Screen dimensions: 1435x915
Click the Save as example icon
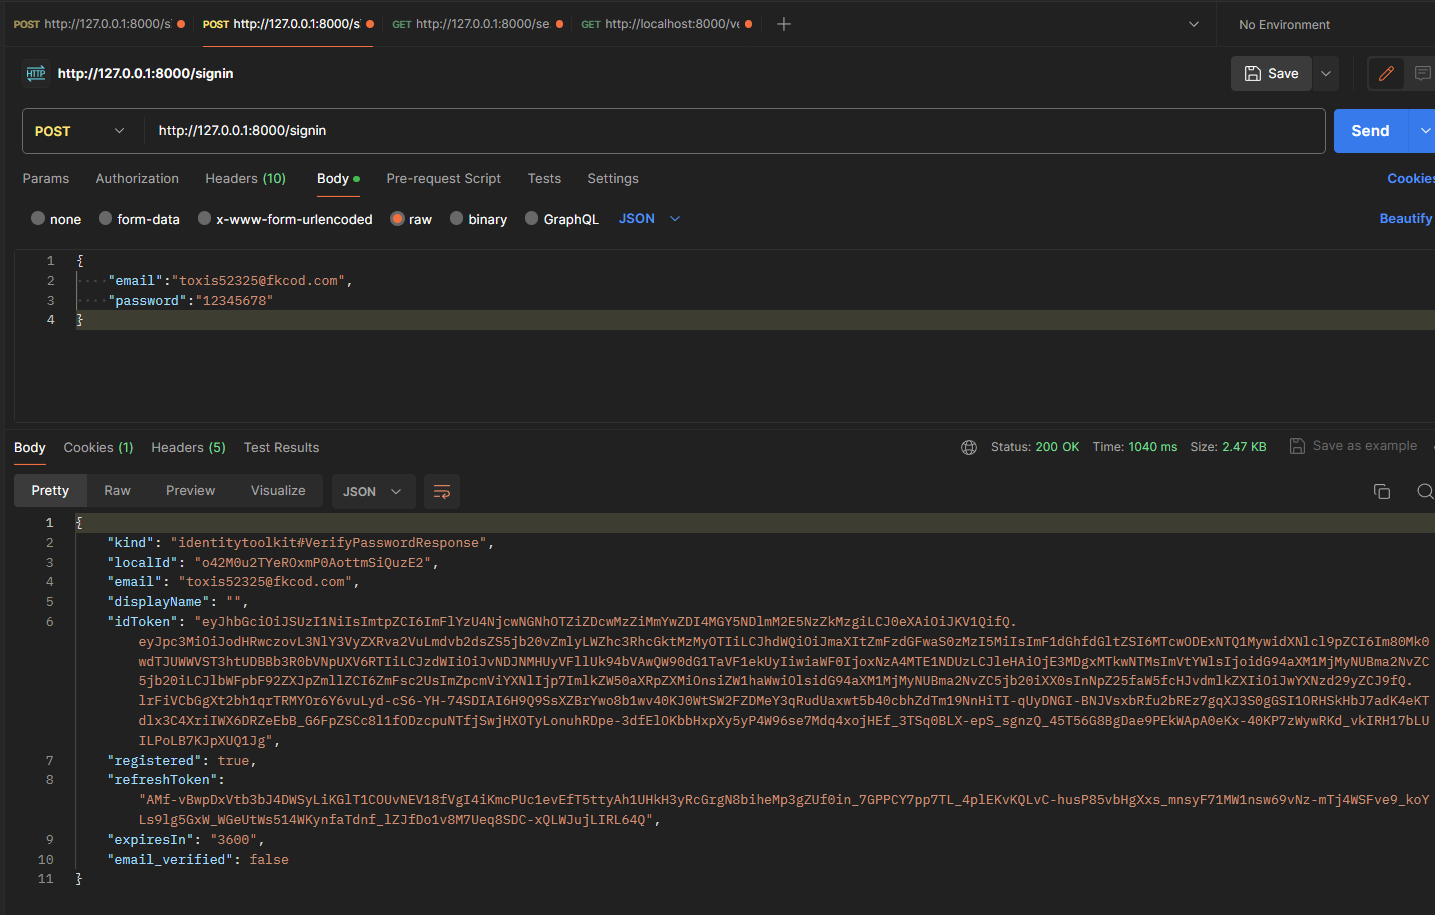tap(1297, 446)
